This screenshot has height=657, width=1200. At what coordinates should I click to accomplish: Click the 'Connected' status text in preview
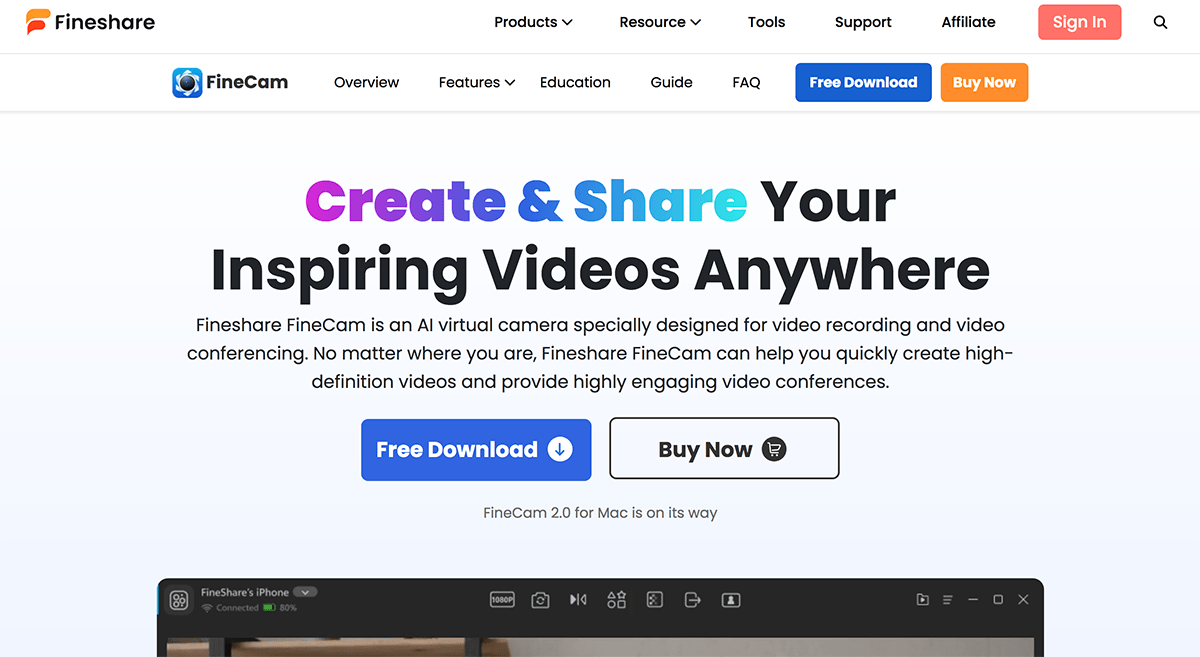(x=237, y=608)
